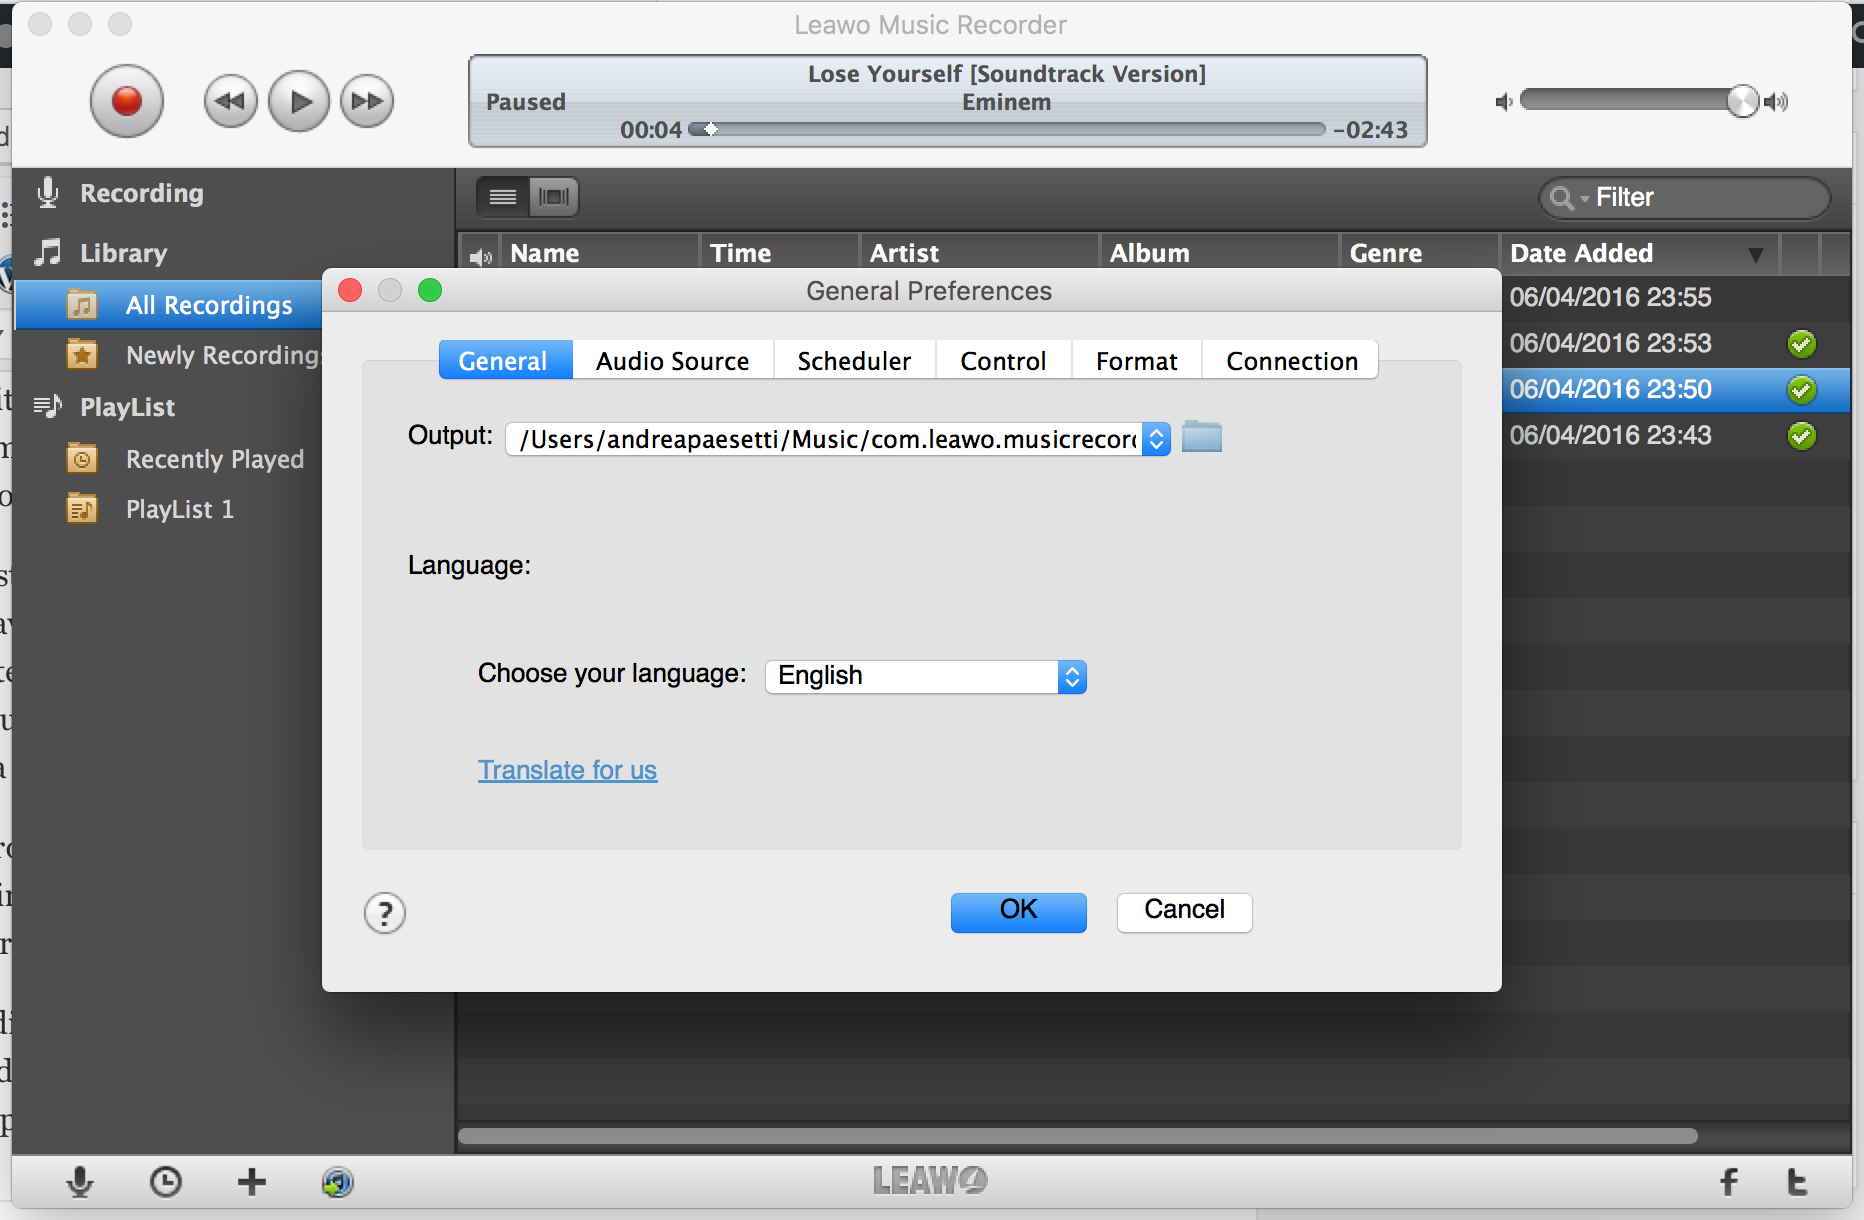Open Leawo Facebook page icon
This screenshot has width=1864, height=1220.
point(1729,1182)
